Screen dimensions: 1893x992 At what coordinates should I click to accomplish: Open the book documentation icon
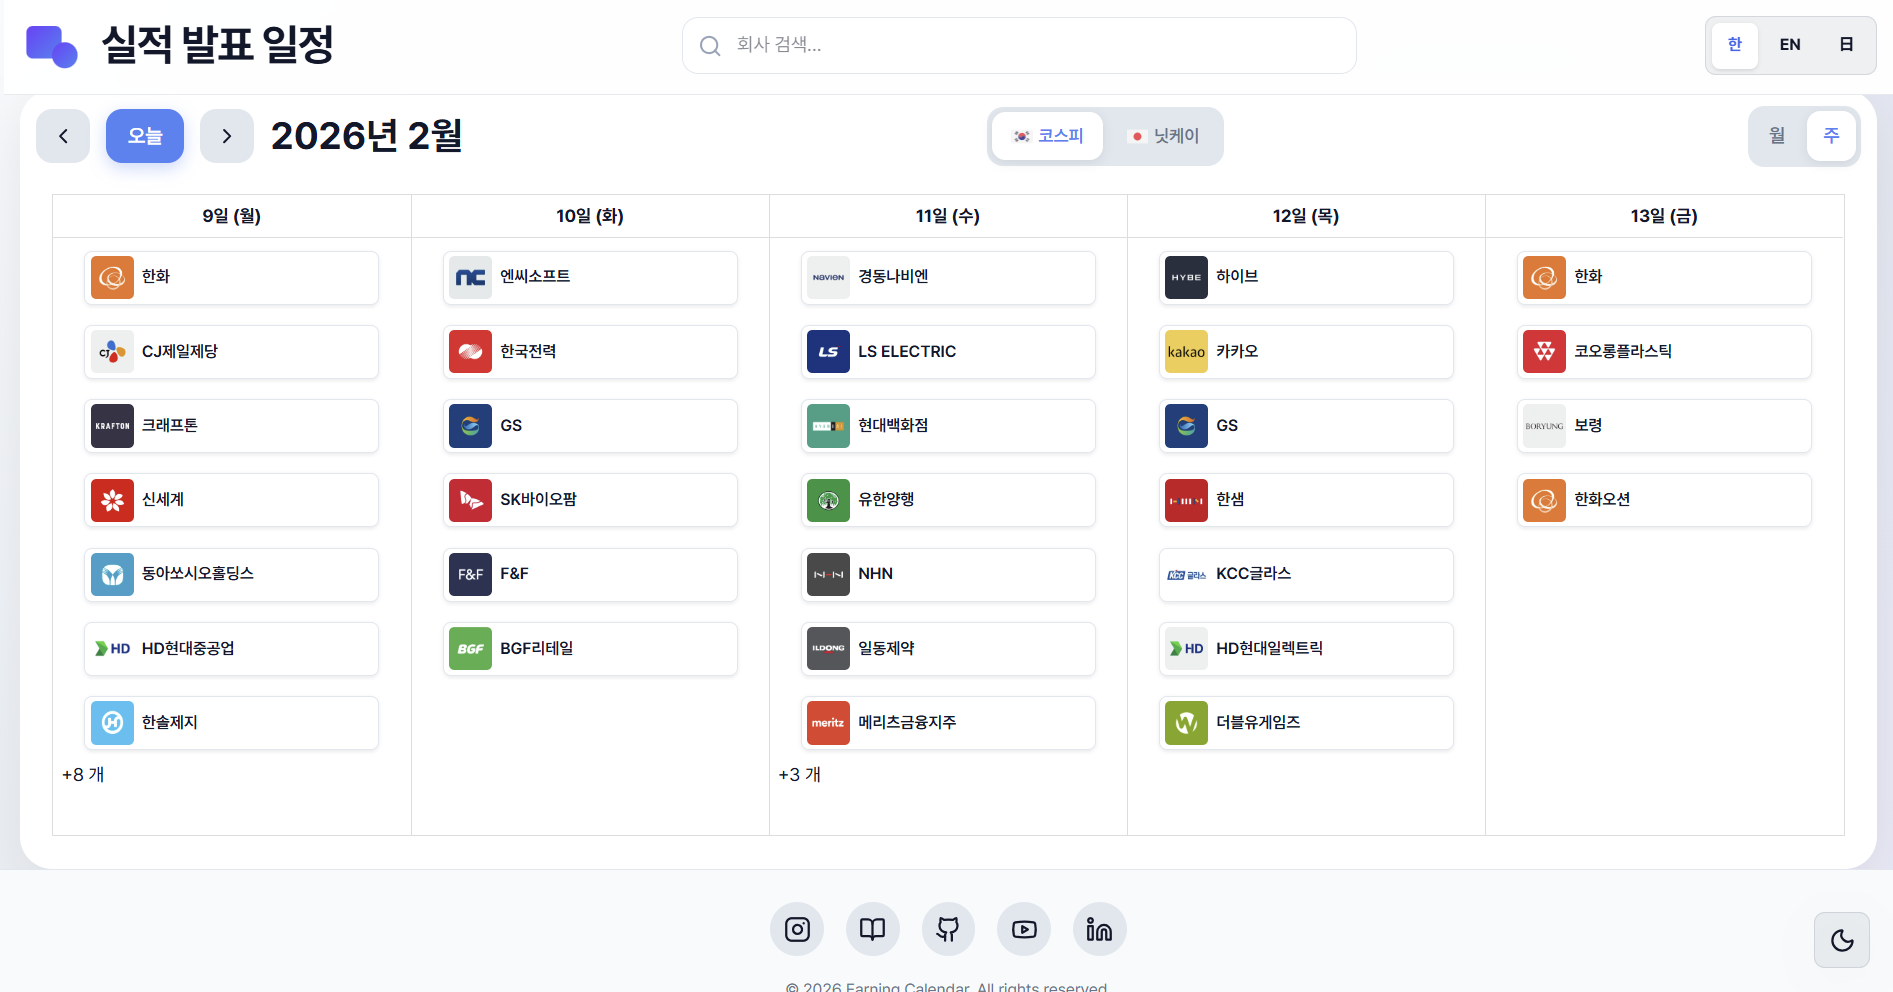[873, 930]
